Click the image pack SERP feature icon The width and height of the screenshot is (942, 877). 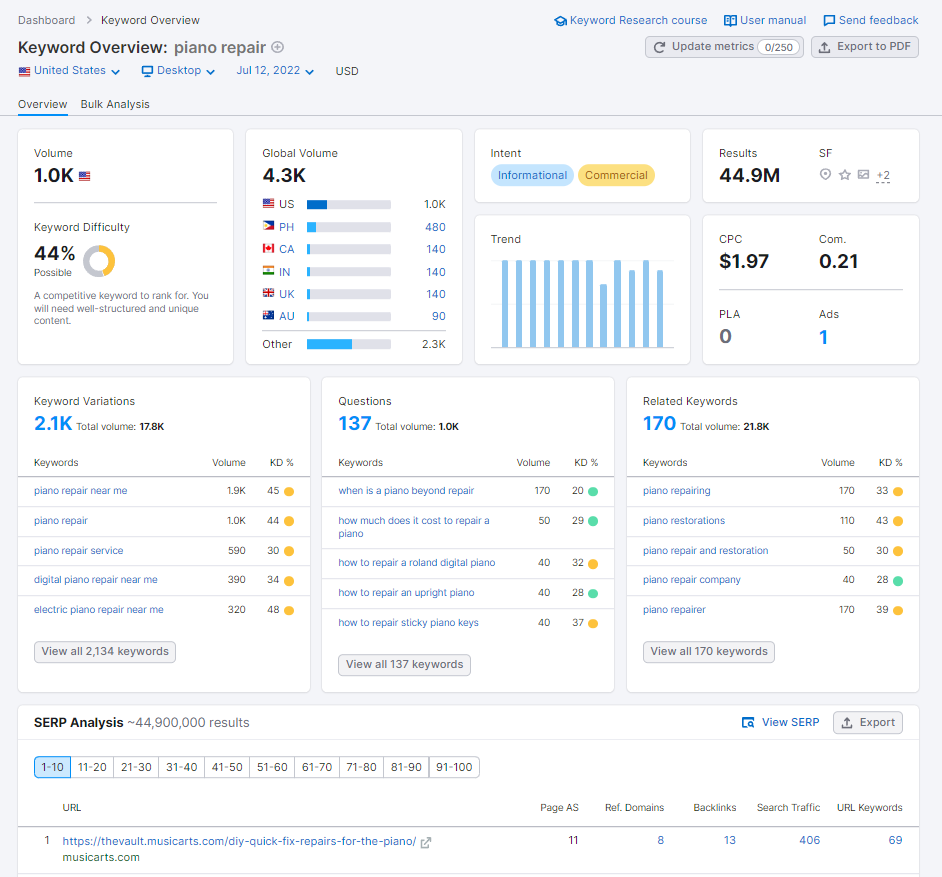point(863,174)
